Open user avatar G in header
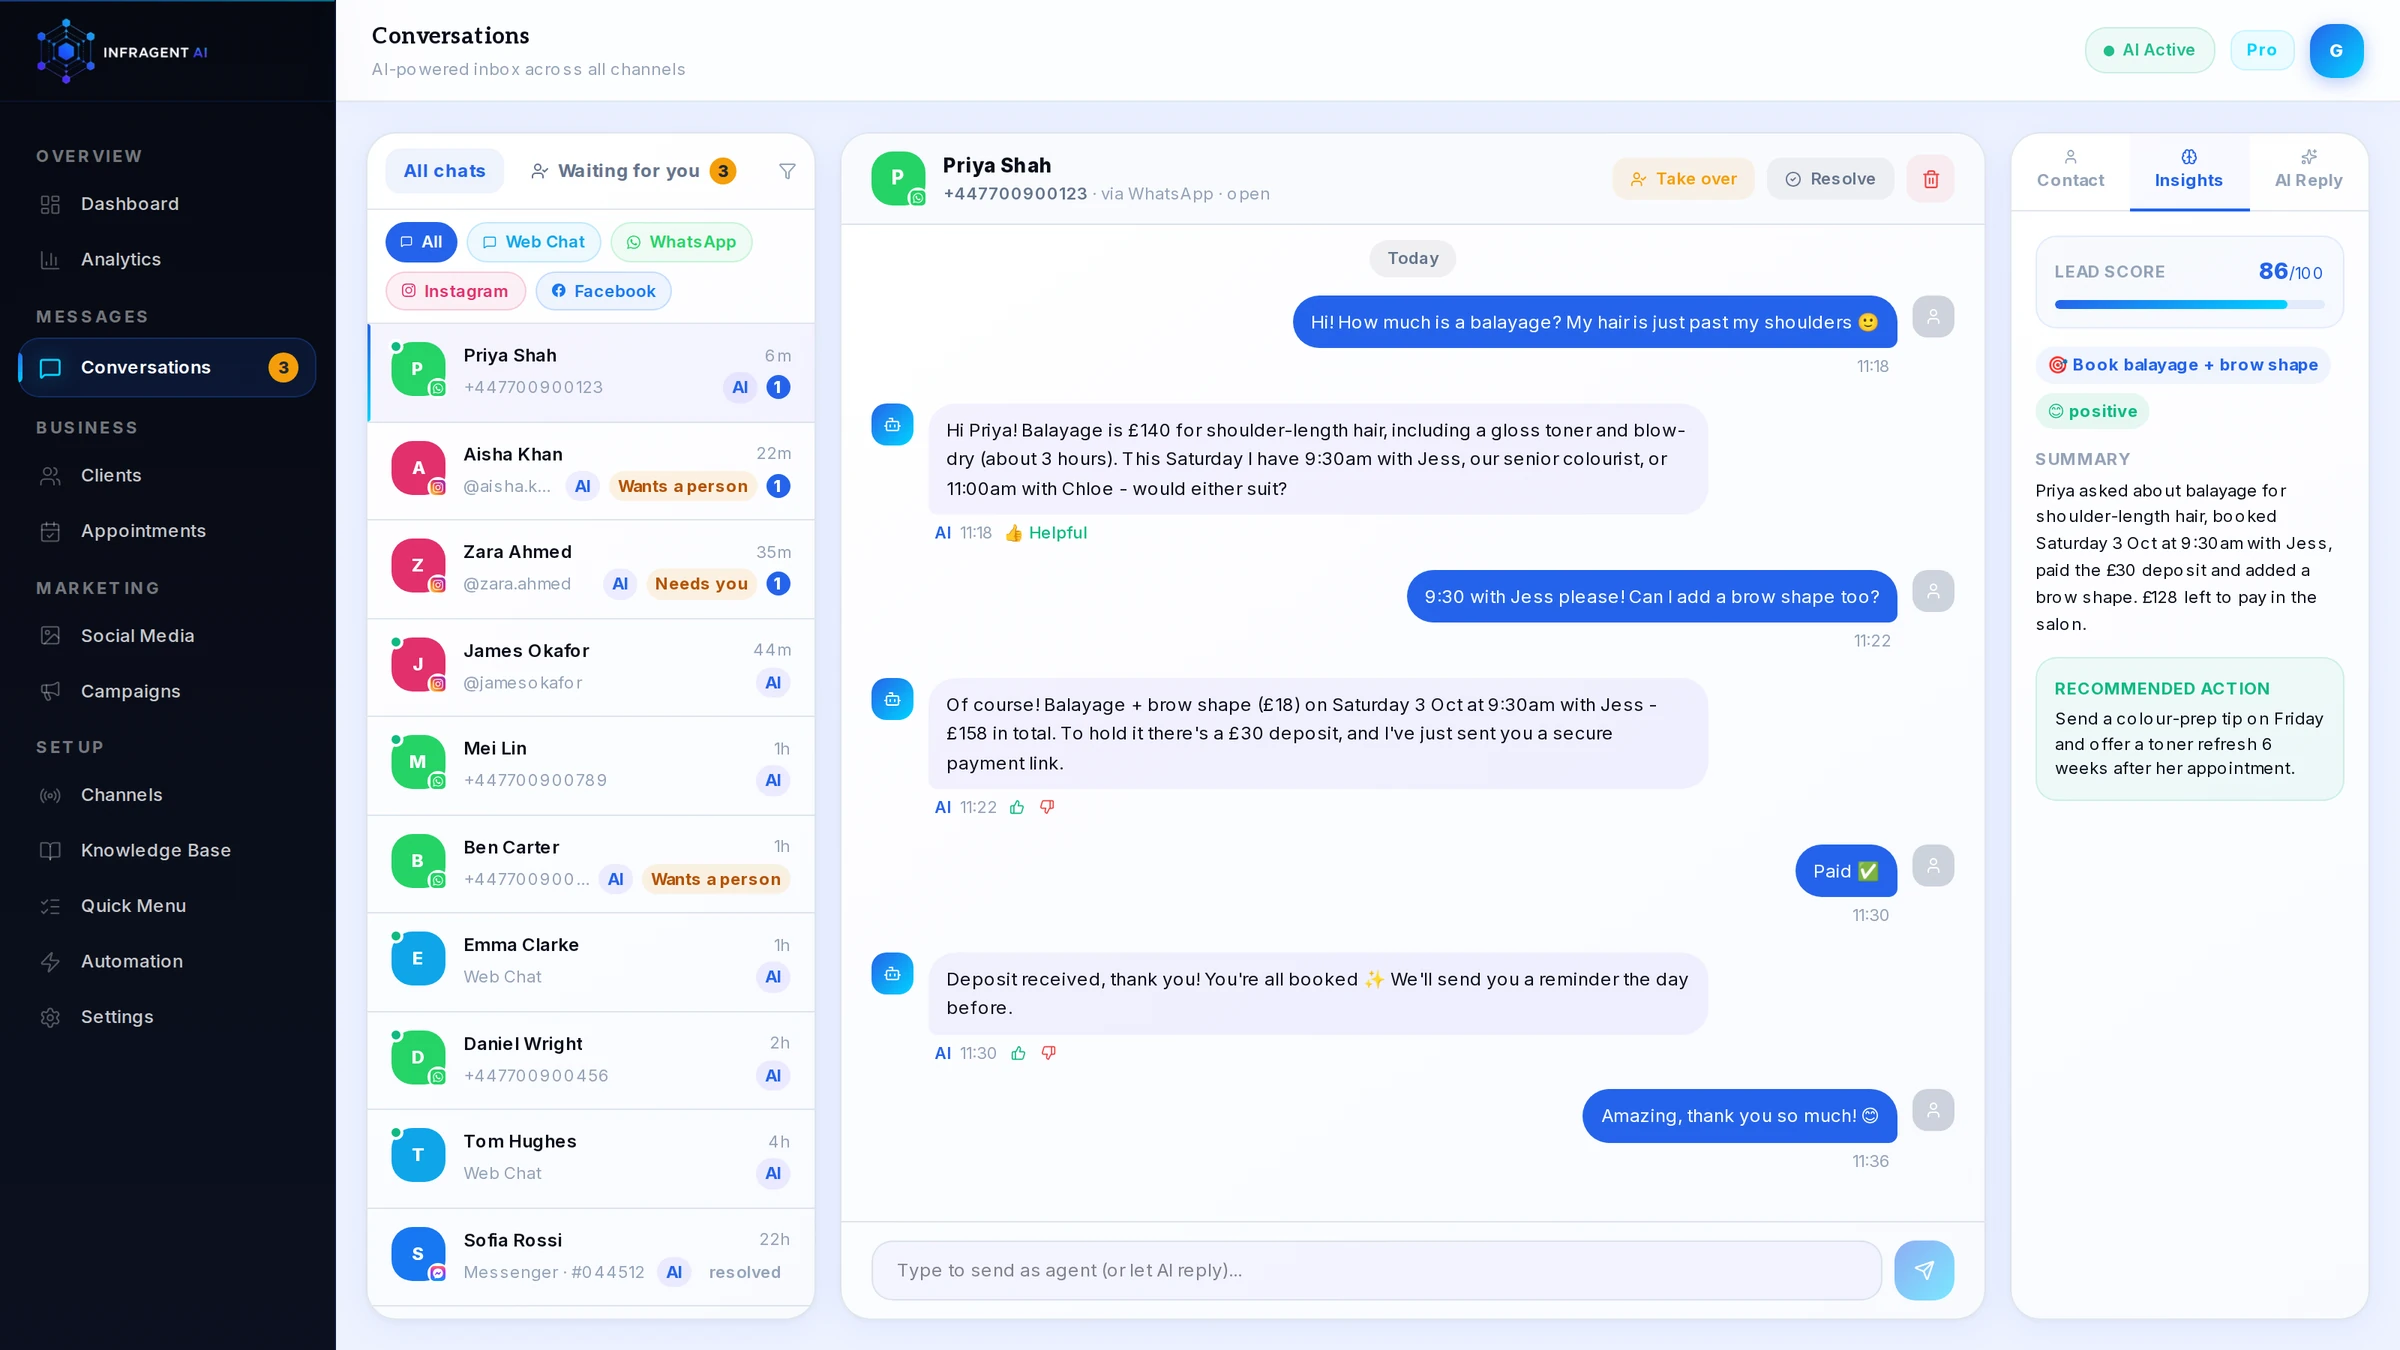Screen dimensions: 2400x1350 (x=2336, y=51)
